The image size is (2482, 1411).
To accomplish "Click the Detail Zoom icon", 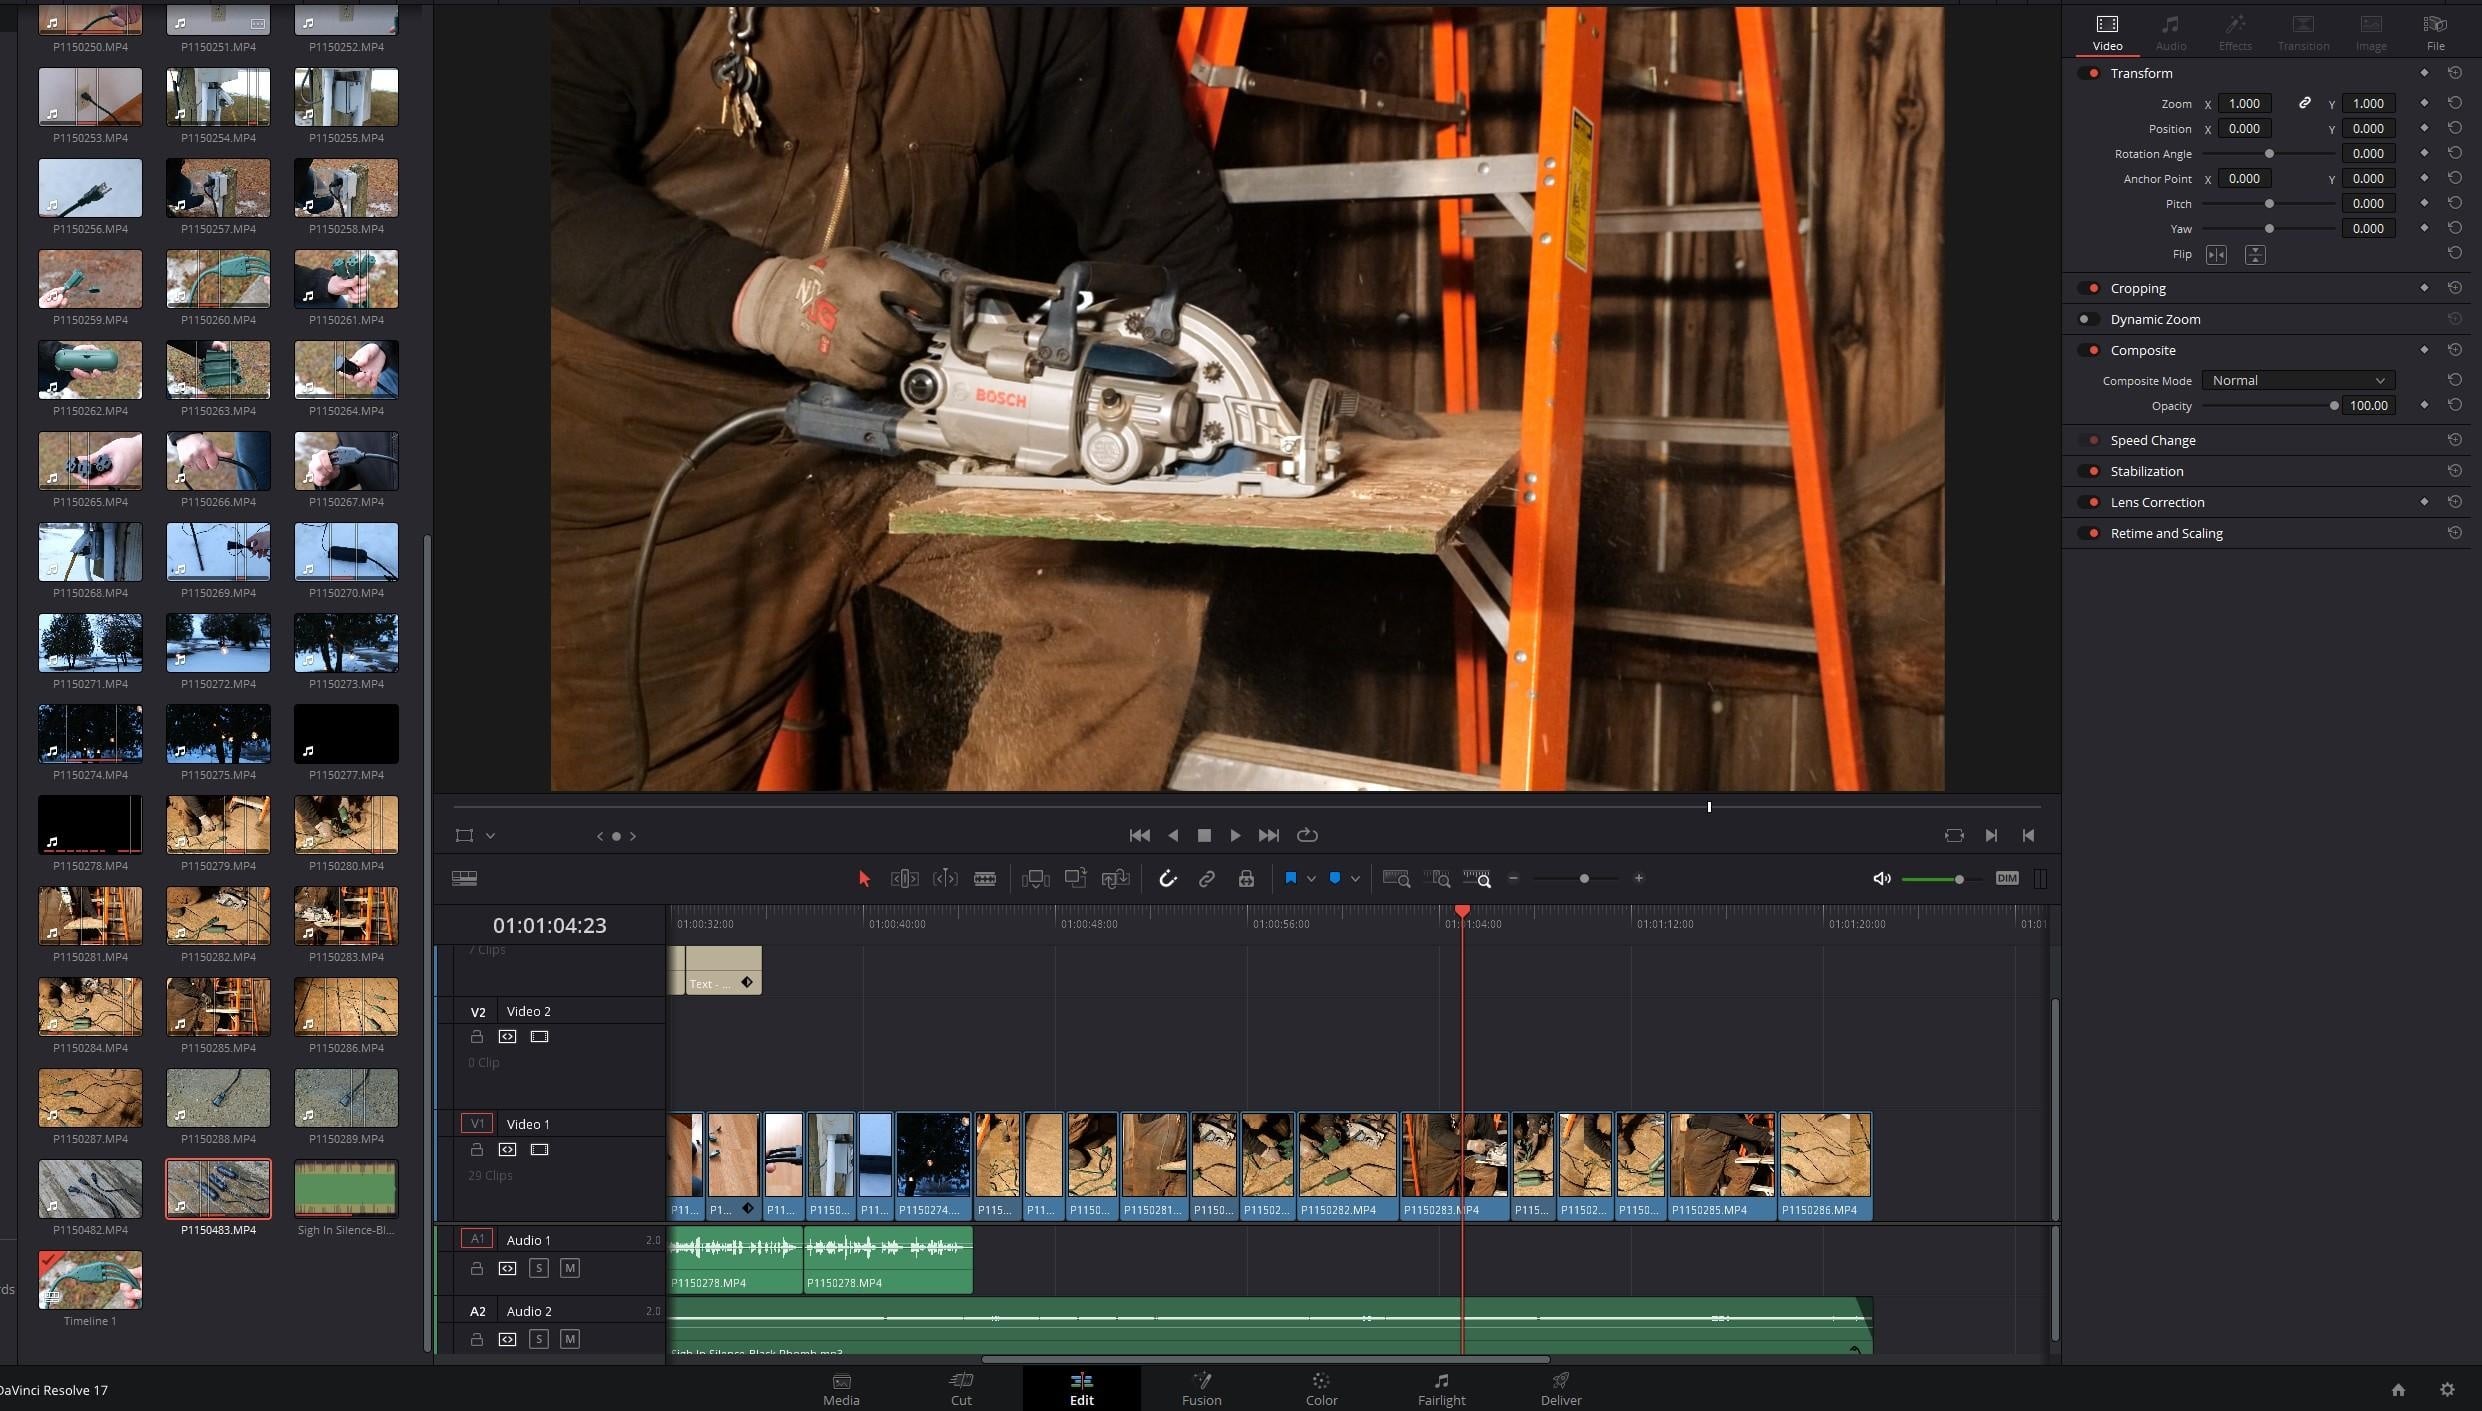I will pyautogui.click(x=1437, y=878).
